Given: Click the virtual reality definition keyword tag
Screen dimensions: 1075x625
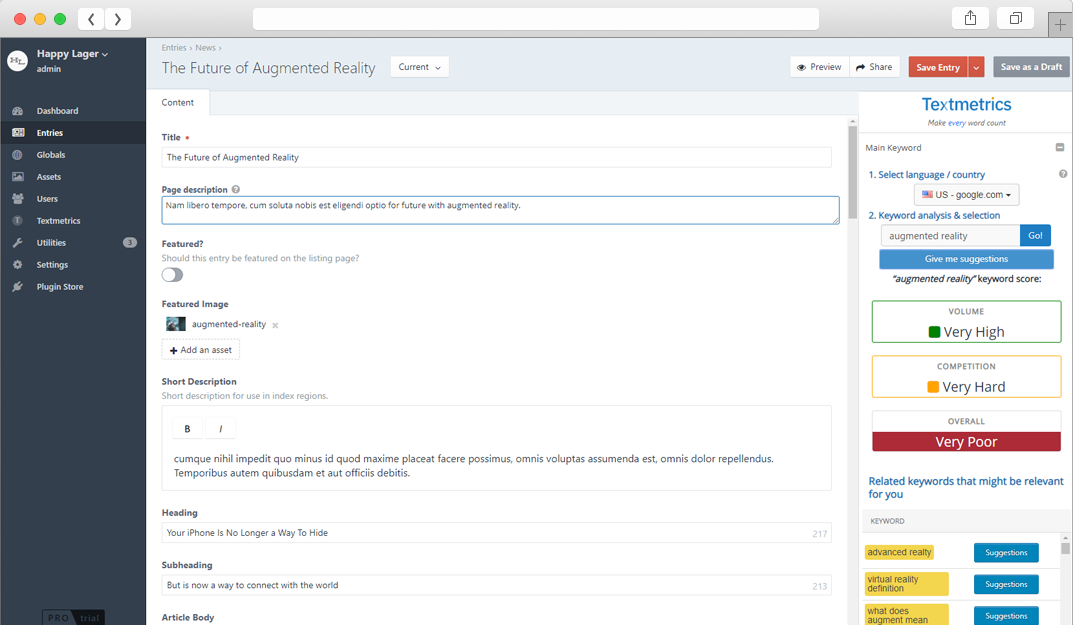Looking at the screenshot, I should click(x=906, y=584).
